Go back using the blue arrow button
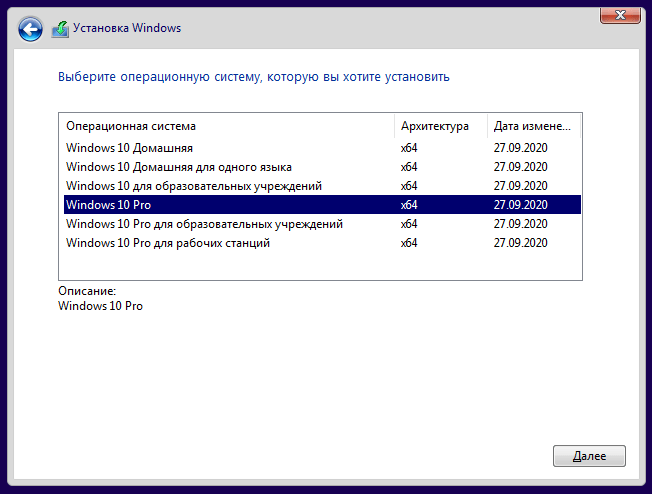Screen dimensions: 652x494 click(30, 29)
